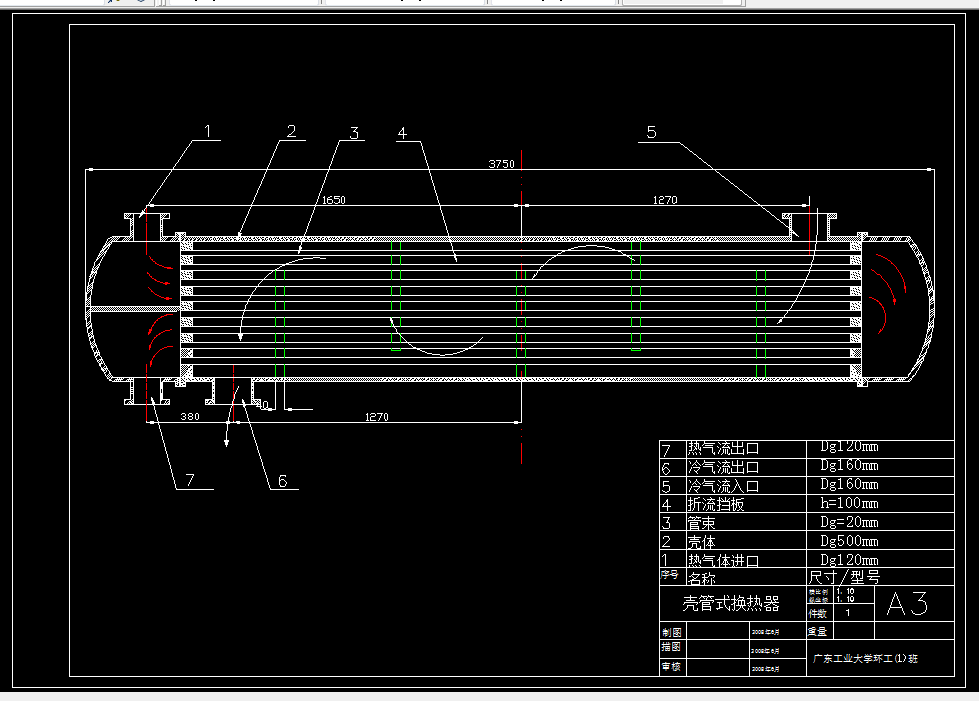Select the overall length dimension 3750
979x701 pixels.
click(x=501, y=164)
